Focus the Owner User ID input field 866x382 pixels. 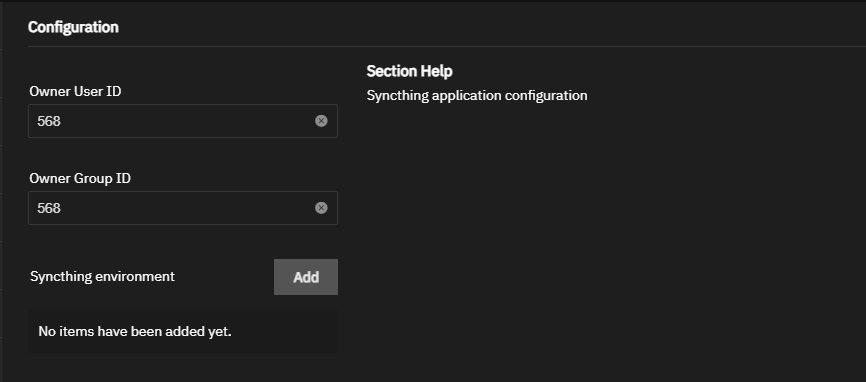tap(183, 121)
